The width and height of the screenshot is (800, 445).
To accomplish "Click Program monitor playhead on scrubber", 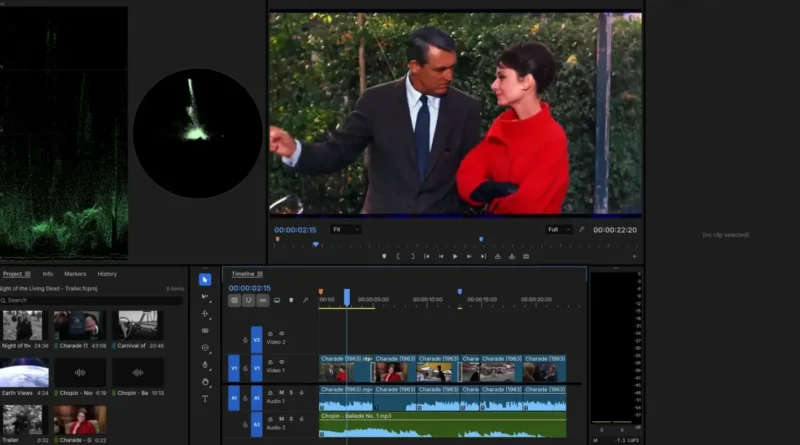I will [x=316, y=244].
